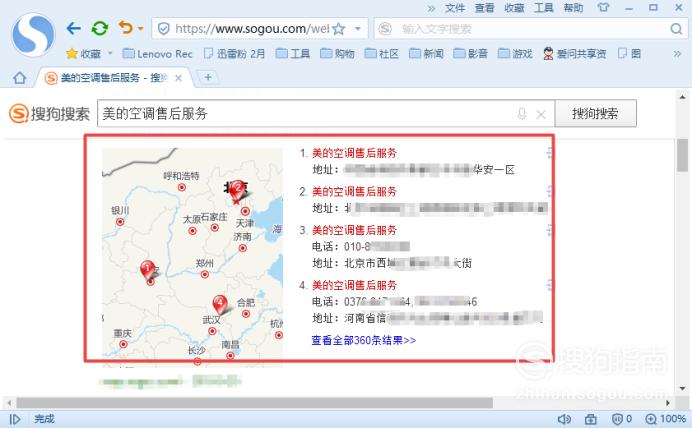Viewport: 692px width, 428px height.
Task: Click the ad-block shield counter showing 0
Action: pos(622,419)
